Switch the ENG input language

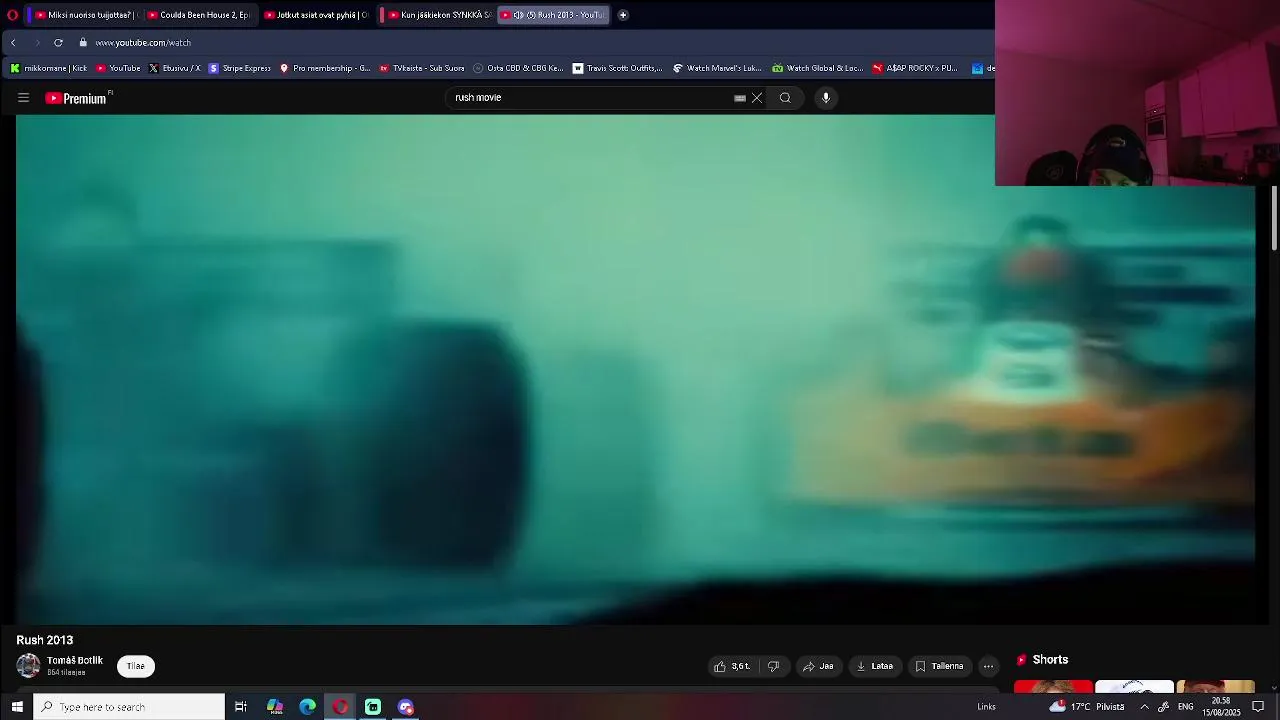point(1186,707)
